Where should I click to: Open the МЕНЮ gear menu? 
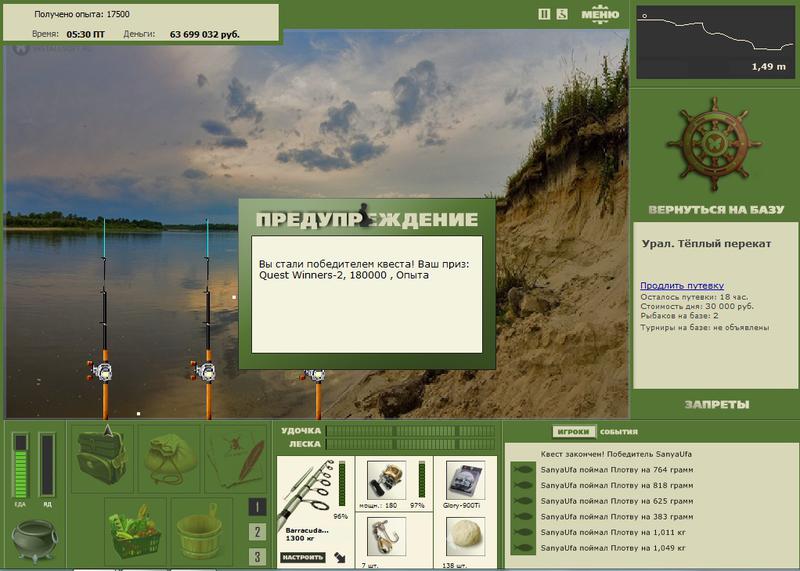pyautogui.click(x=600, y=14)
